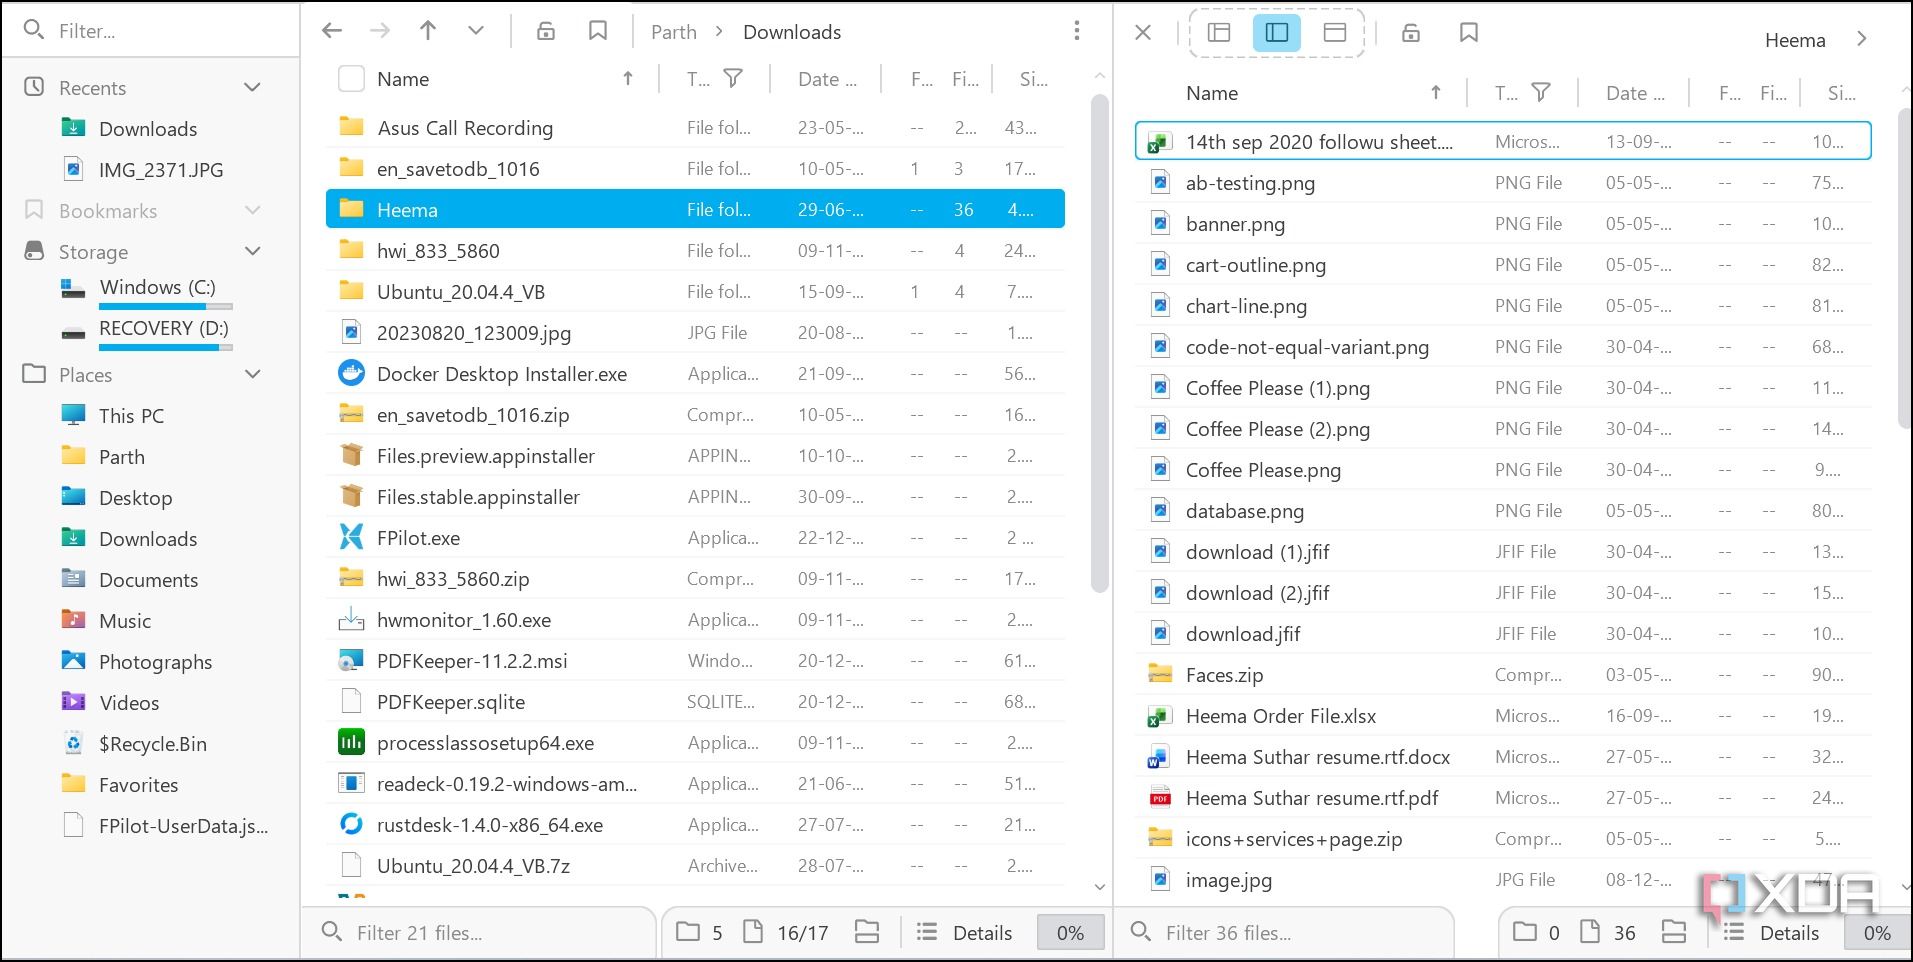Open the Heema folder row in Downloads
This screenshot has width=1913, height=962.
tap(407, 210)
